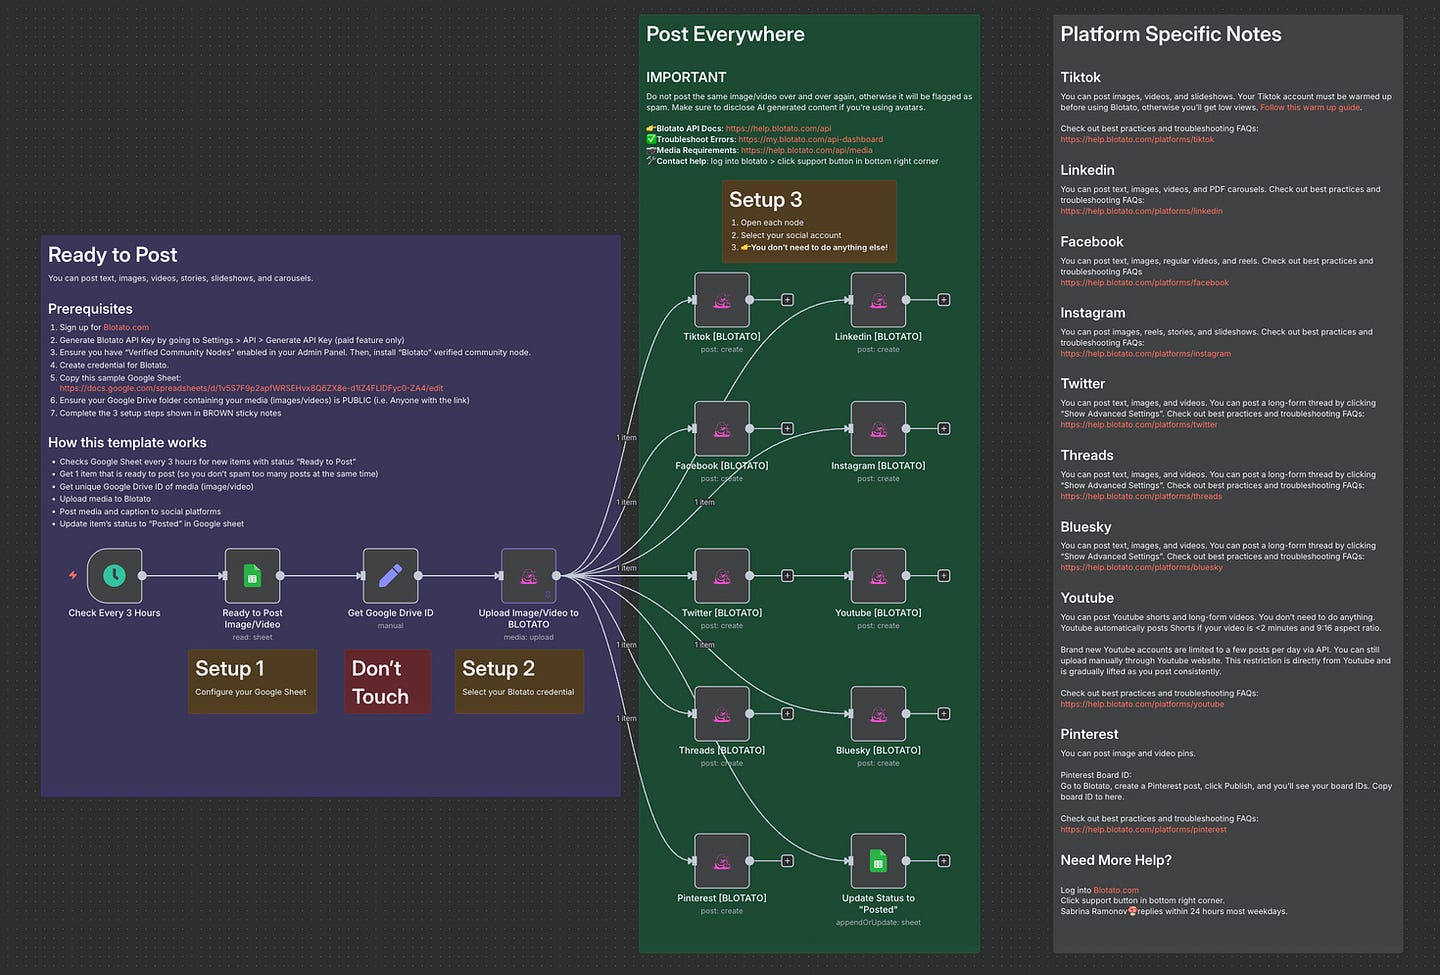Click the Linkedin heading in Platform Specific Notes
The width and height of the screenshot is (1440, 975).
[x=1087, y=170]
